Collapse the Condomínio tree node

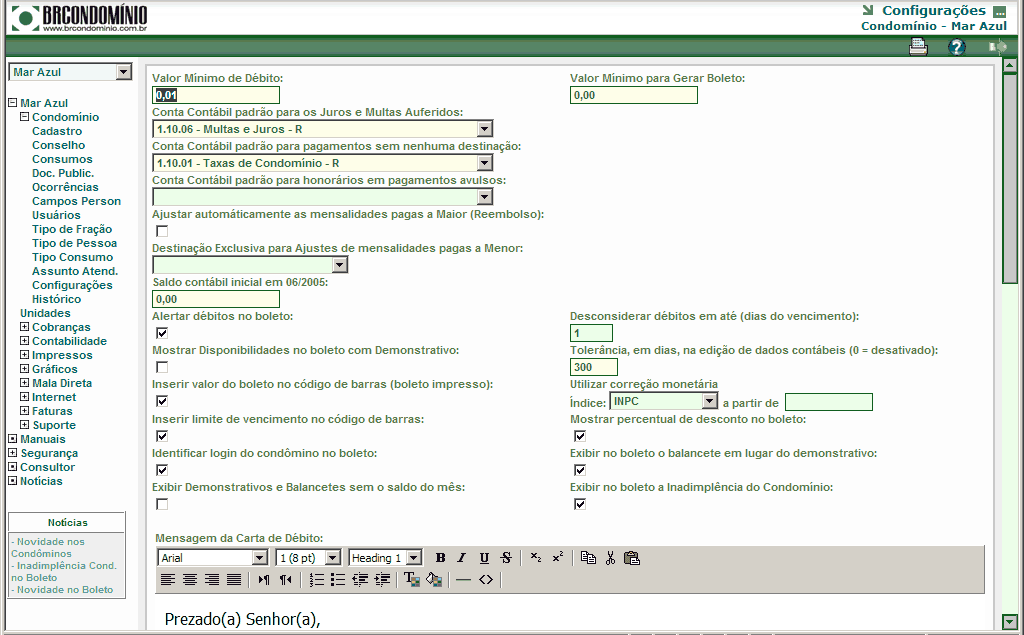click(24, 117)
